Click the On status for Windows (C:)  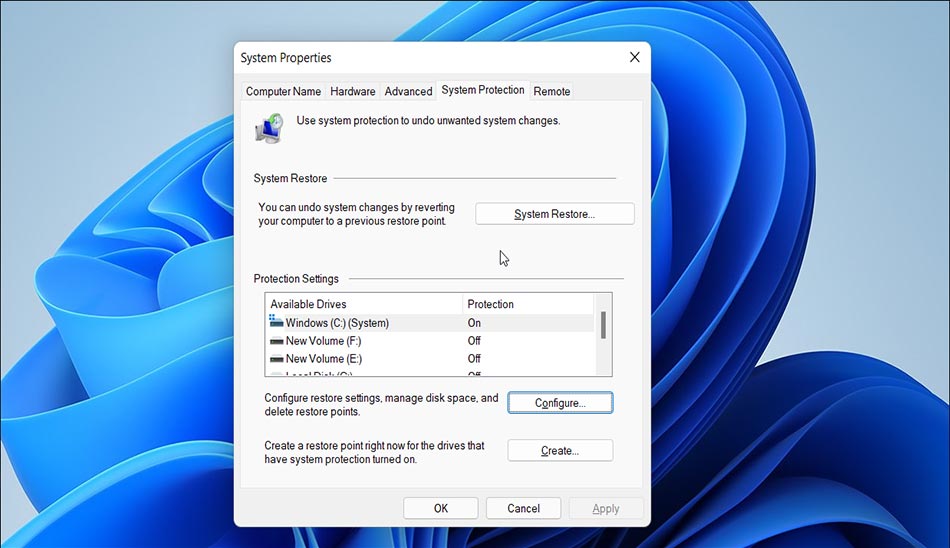click(x=474, y=323)
